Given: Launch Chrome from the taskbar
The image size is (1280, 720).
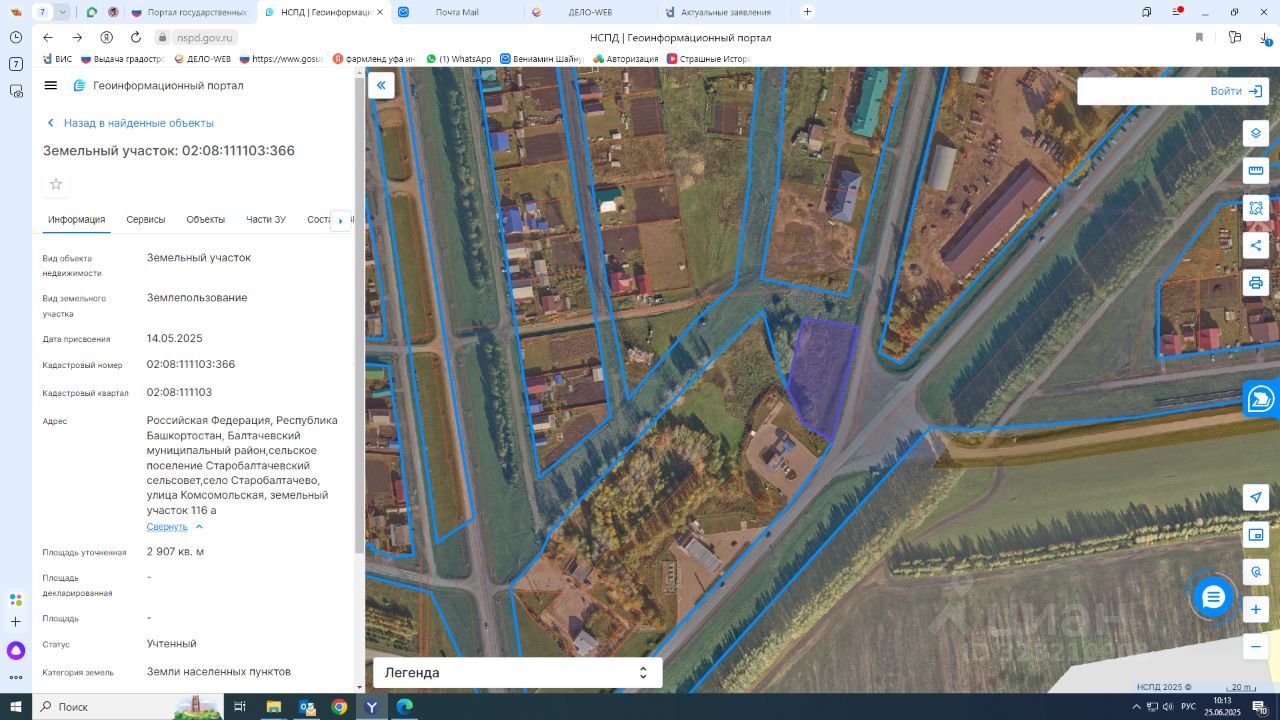Looking at the screenshot, I should point(339,706).
